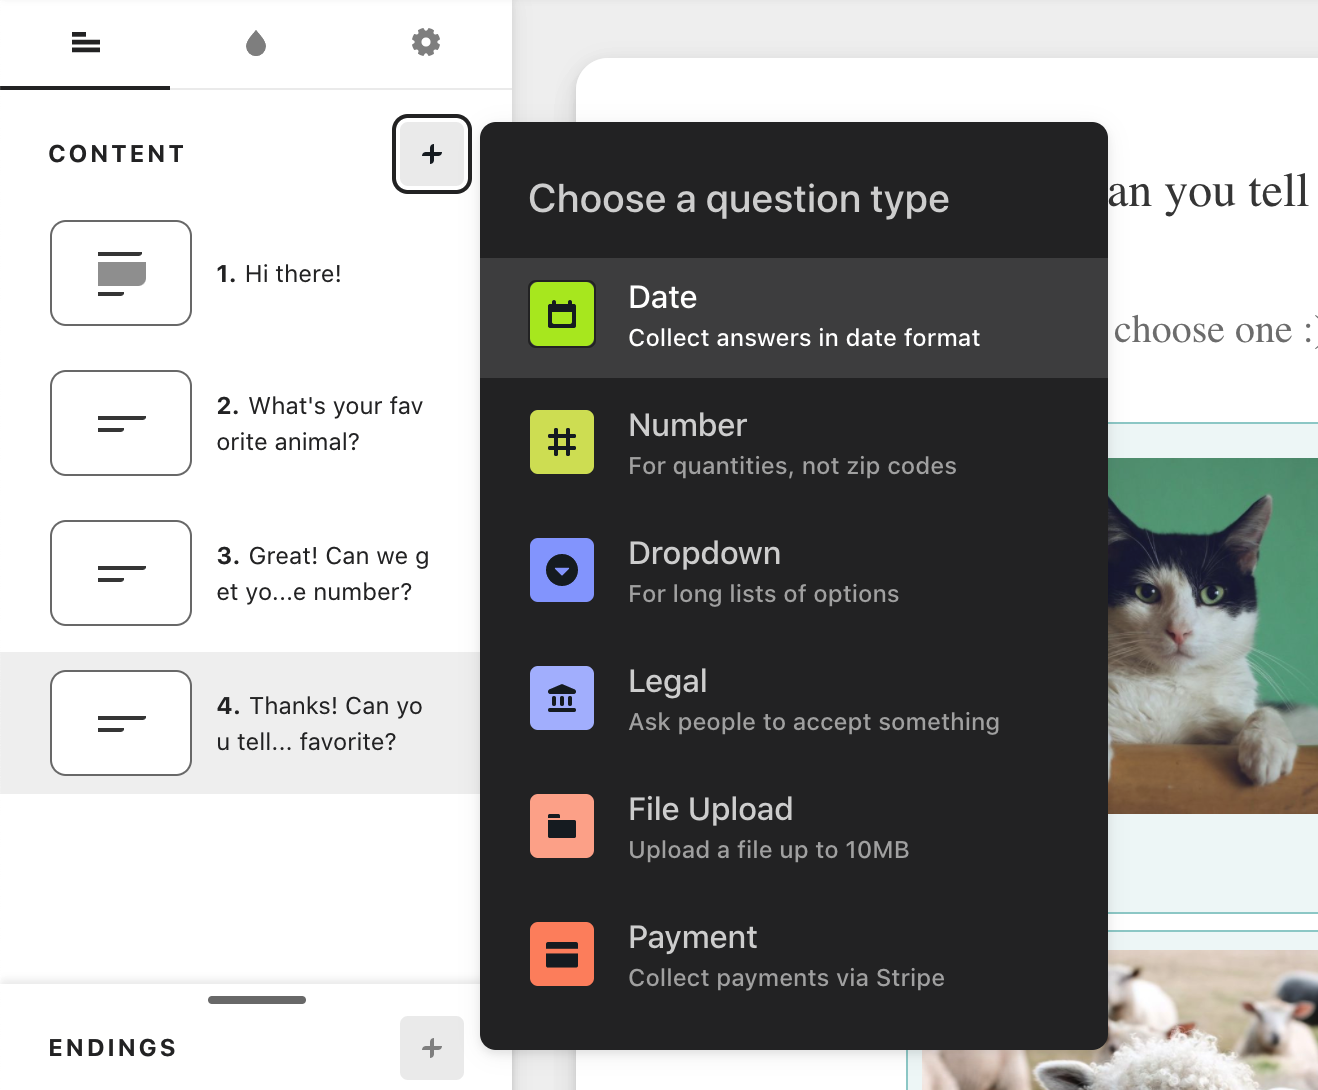Open the Design tab with the droplet icon

(256, 43)
